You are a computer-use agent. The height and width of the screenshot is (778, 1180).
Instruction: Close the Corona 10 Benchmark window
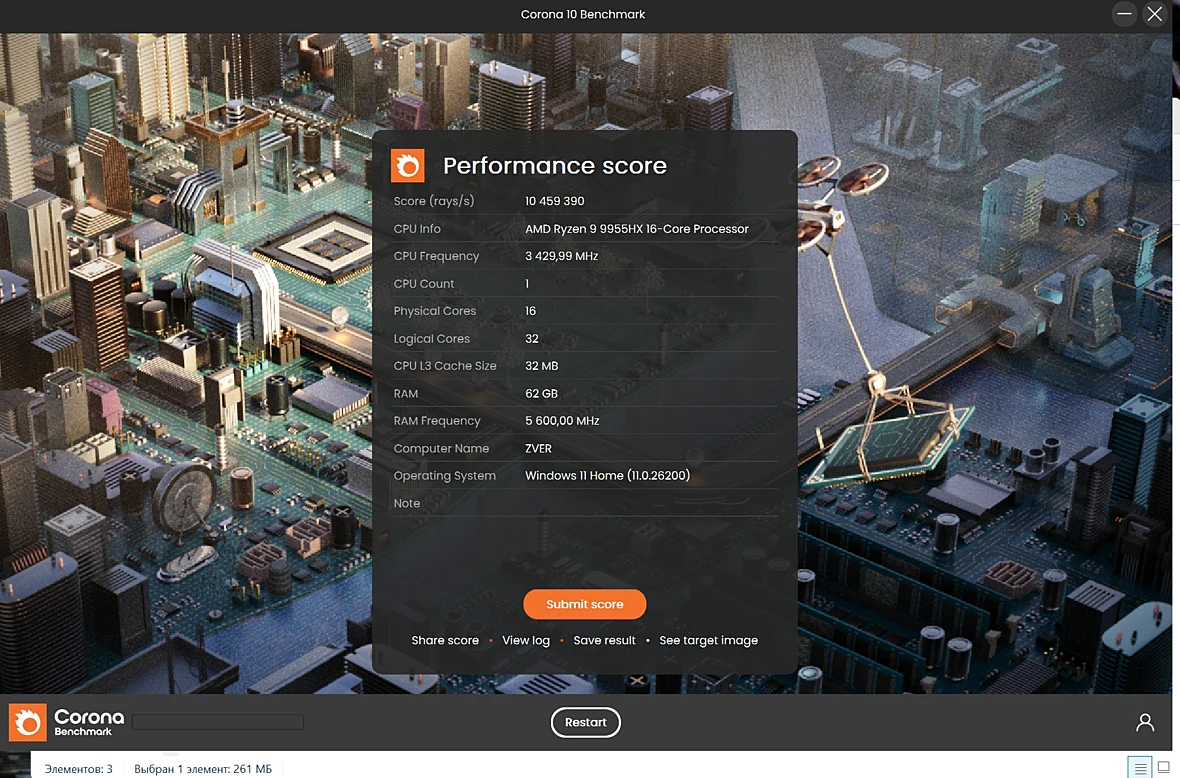pos(1154,14)
